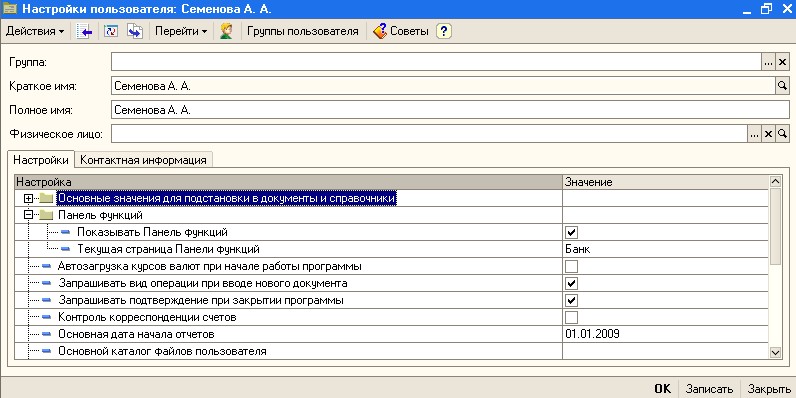Screen dimensions: 796x398
Task: Check Контроль корреспонденции счетов checkbox
Action: [x=572, y=317]
